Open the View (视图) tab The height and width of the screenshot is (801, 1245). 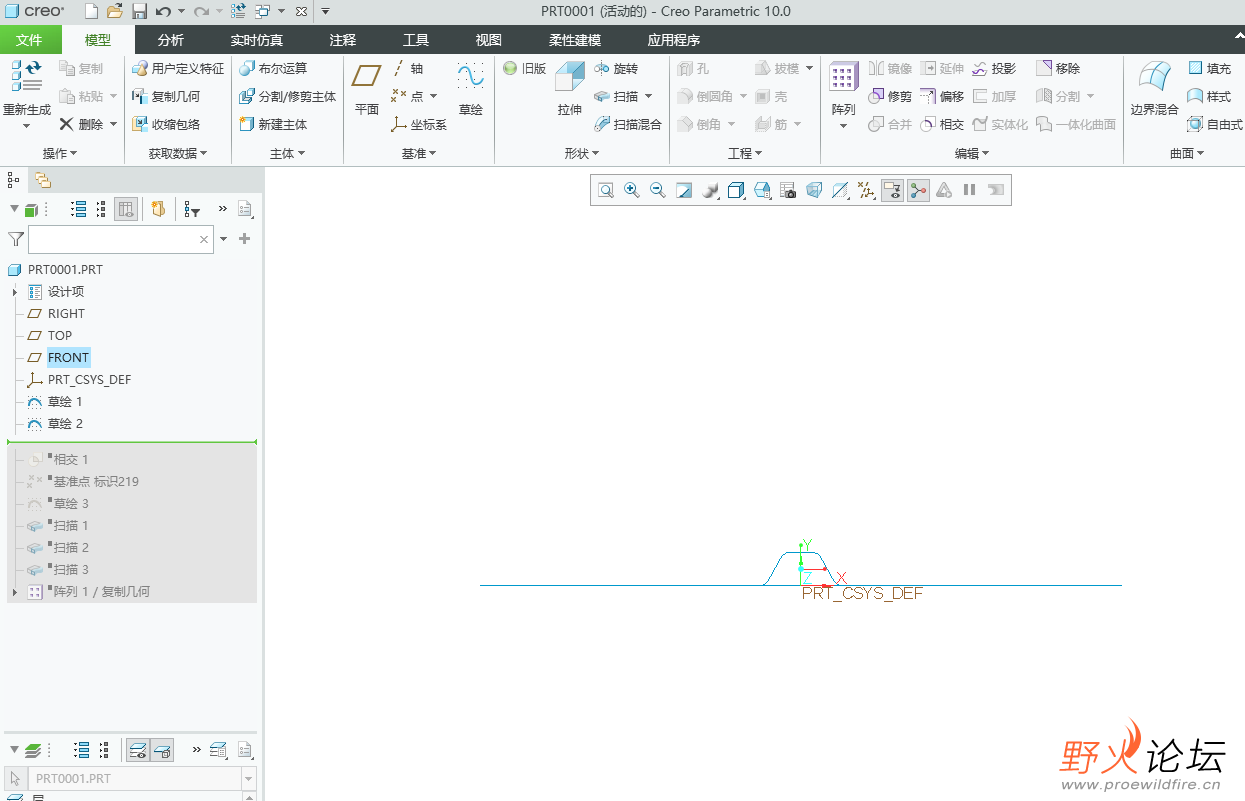tap(489, 40)
